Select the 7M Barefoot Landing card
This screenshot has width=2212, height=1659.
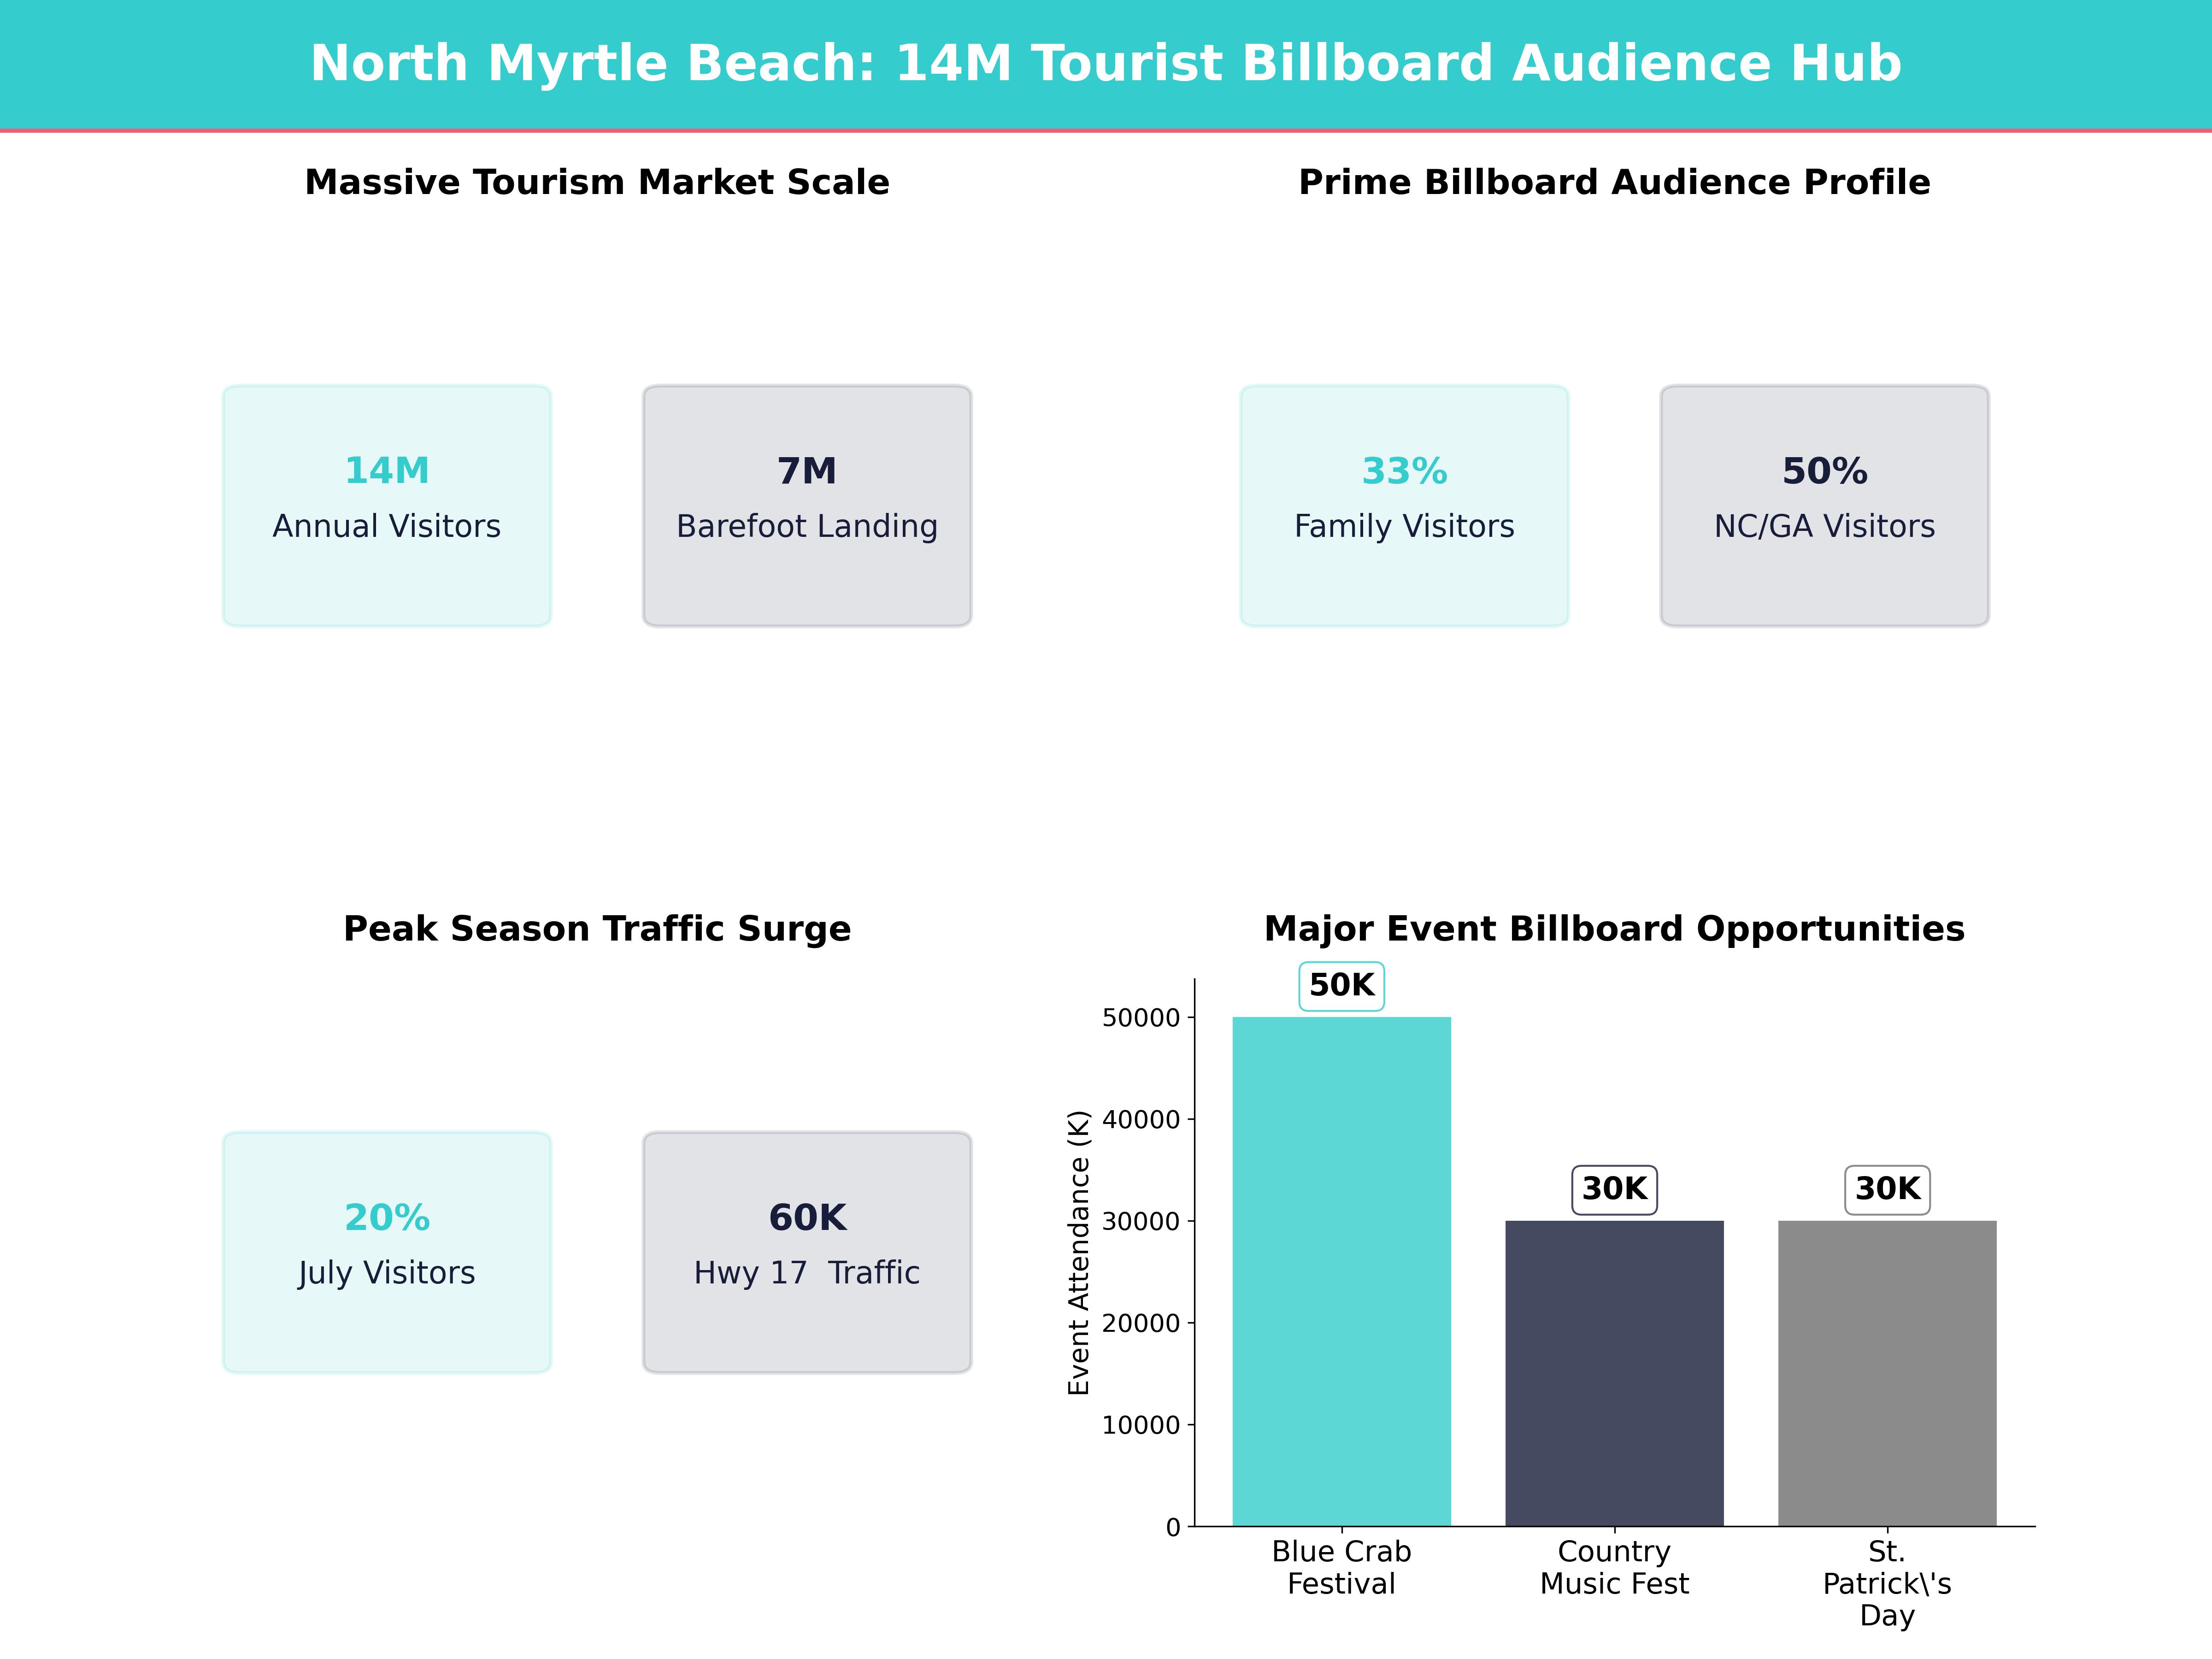coord(806,505)
